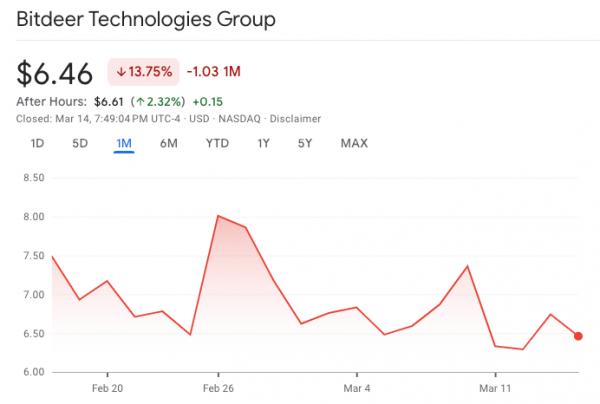Select the active 1M range tab
The width and height of the screenshot is (600, 404).
click(x=124, y=143)
